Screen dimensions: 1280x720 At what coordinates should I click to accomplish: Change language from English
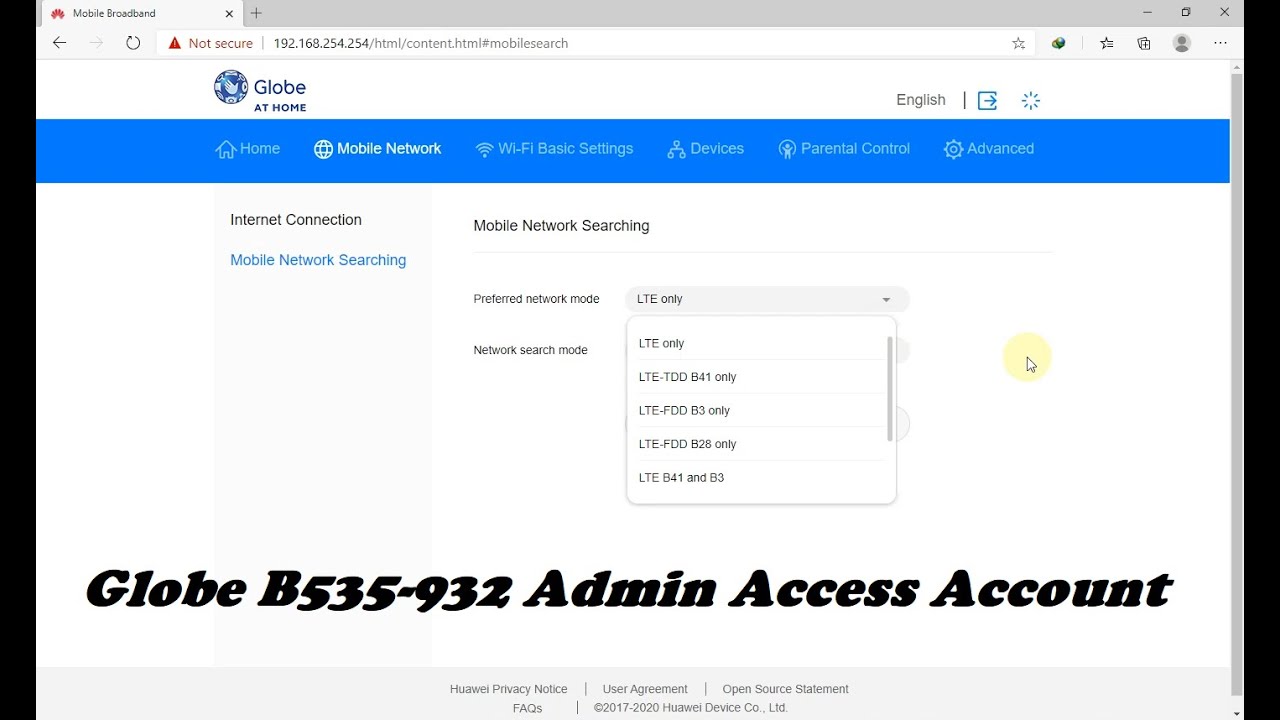[920, 100]
